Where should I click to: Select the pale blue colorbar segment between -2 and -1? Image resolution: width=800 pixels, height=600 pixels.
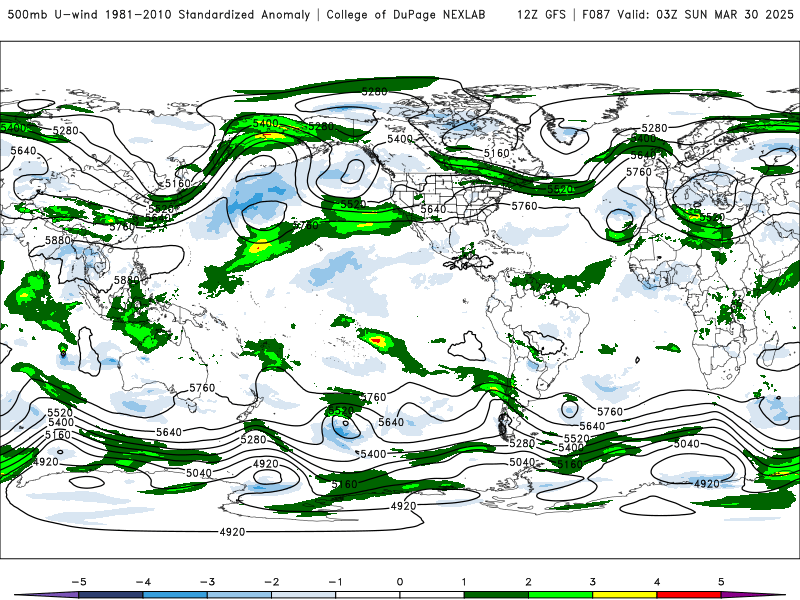[304, 595]
